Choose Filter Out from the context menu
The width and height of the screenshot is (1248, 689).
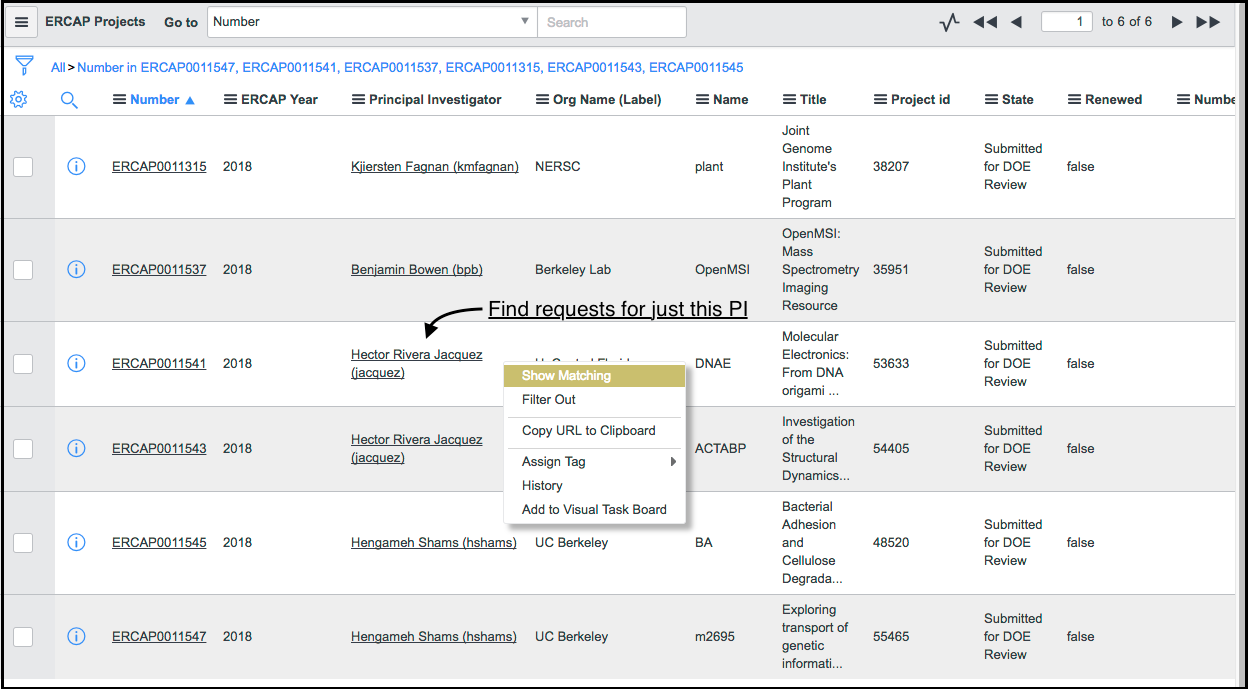coord(549,400)
